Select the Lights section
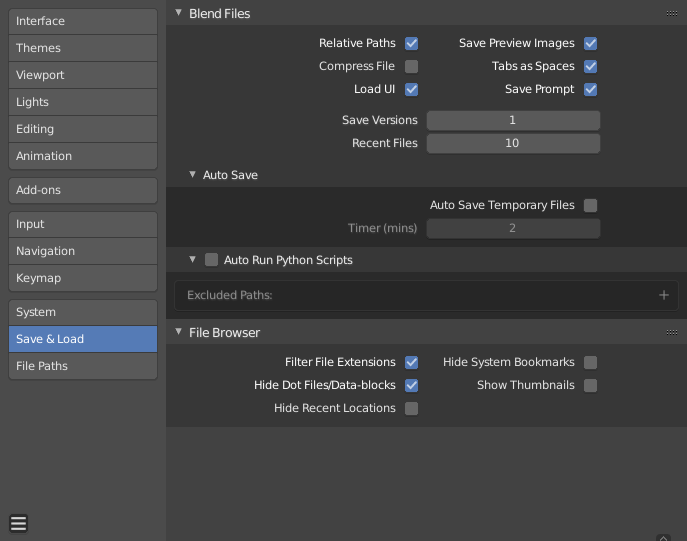This screenshot has width=687, height=541. click(83, 102)
